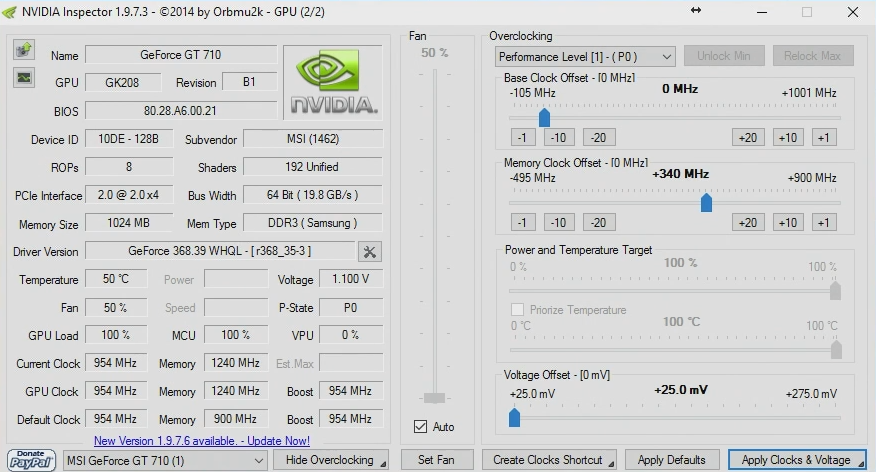Click the Revision value B1

(x=249, y=82)
